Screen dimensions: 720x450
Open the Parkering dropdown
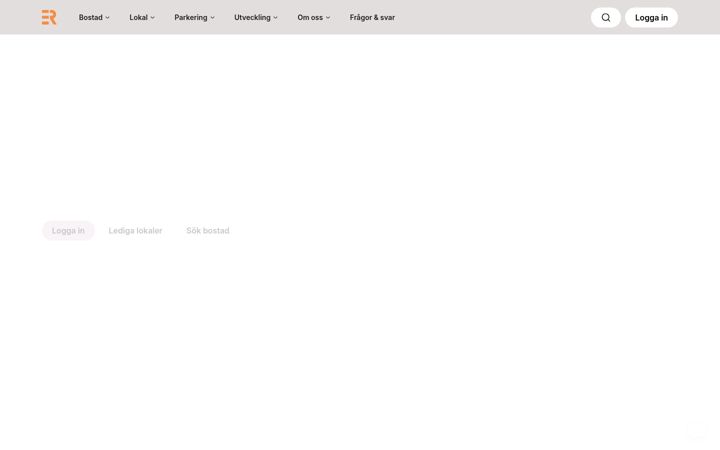click(x=194, y=17)
